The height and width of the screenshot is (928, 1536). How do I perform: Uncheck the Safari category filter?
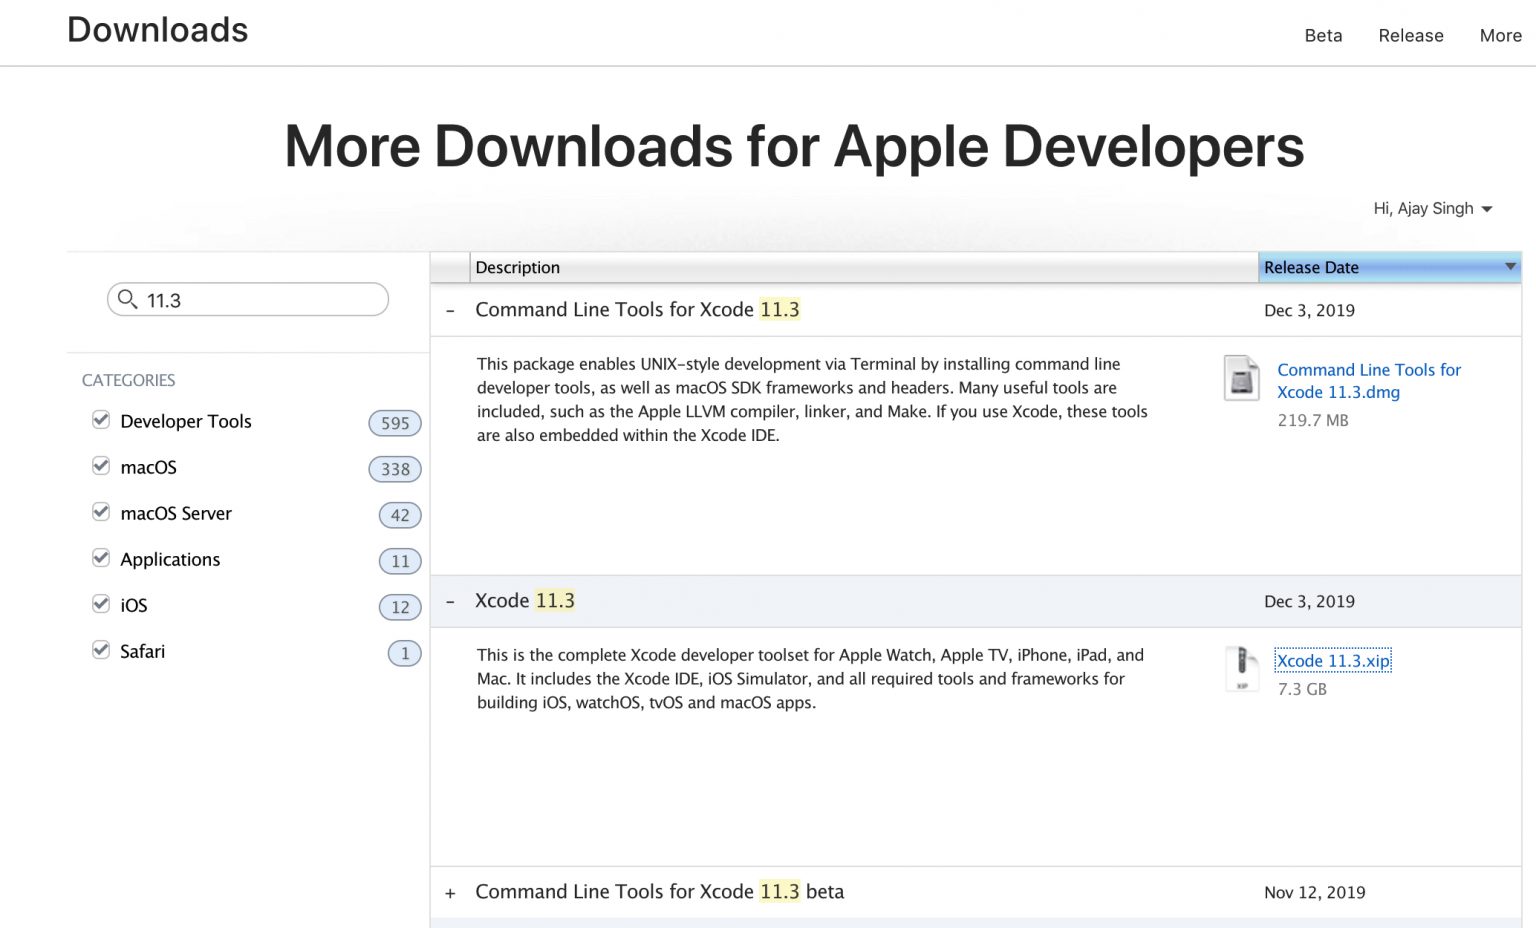coord(101,650)
